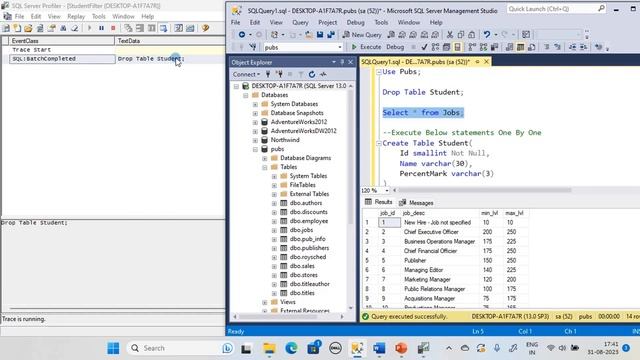Select the dbo.titleauthor table
This screenshot has height=360, width=640.
pyautogui.click(x=309, y=284)
